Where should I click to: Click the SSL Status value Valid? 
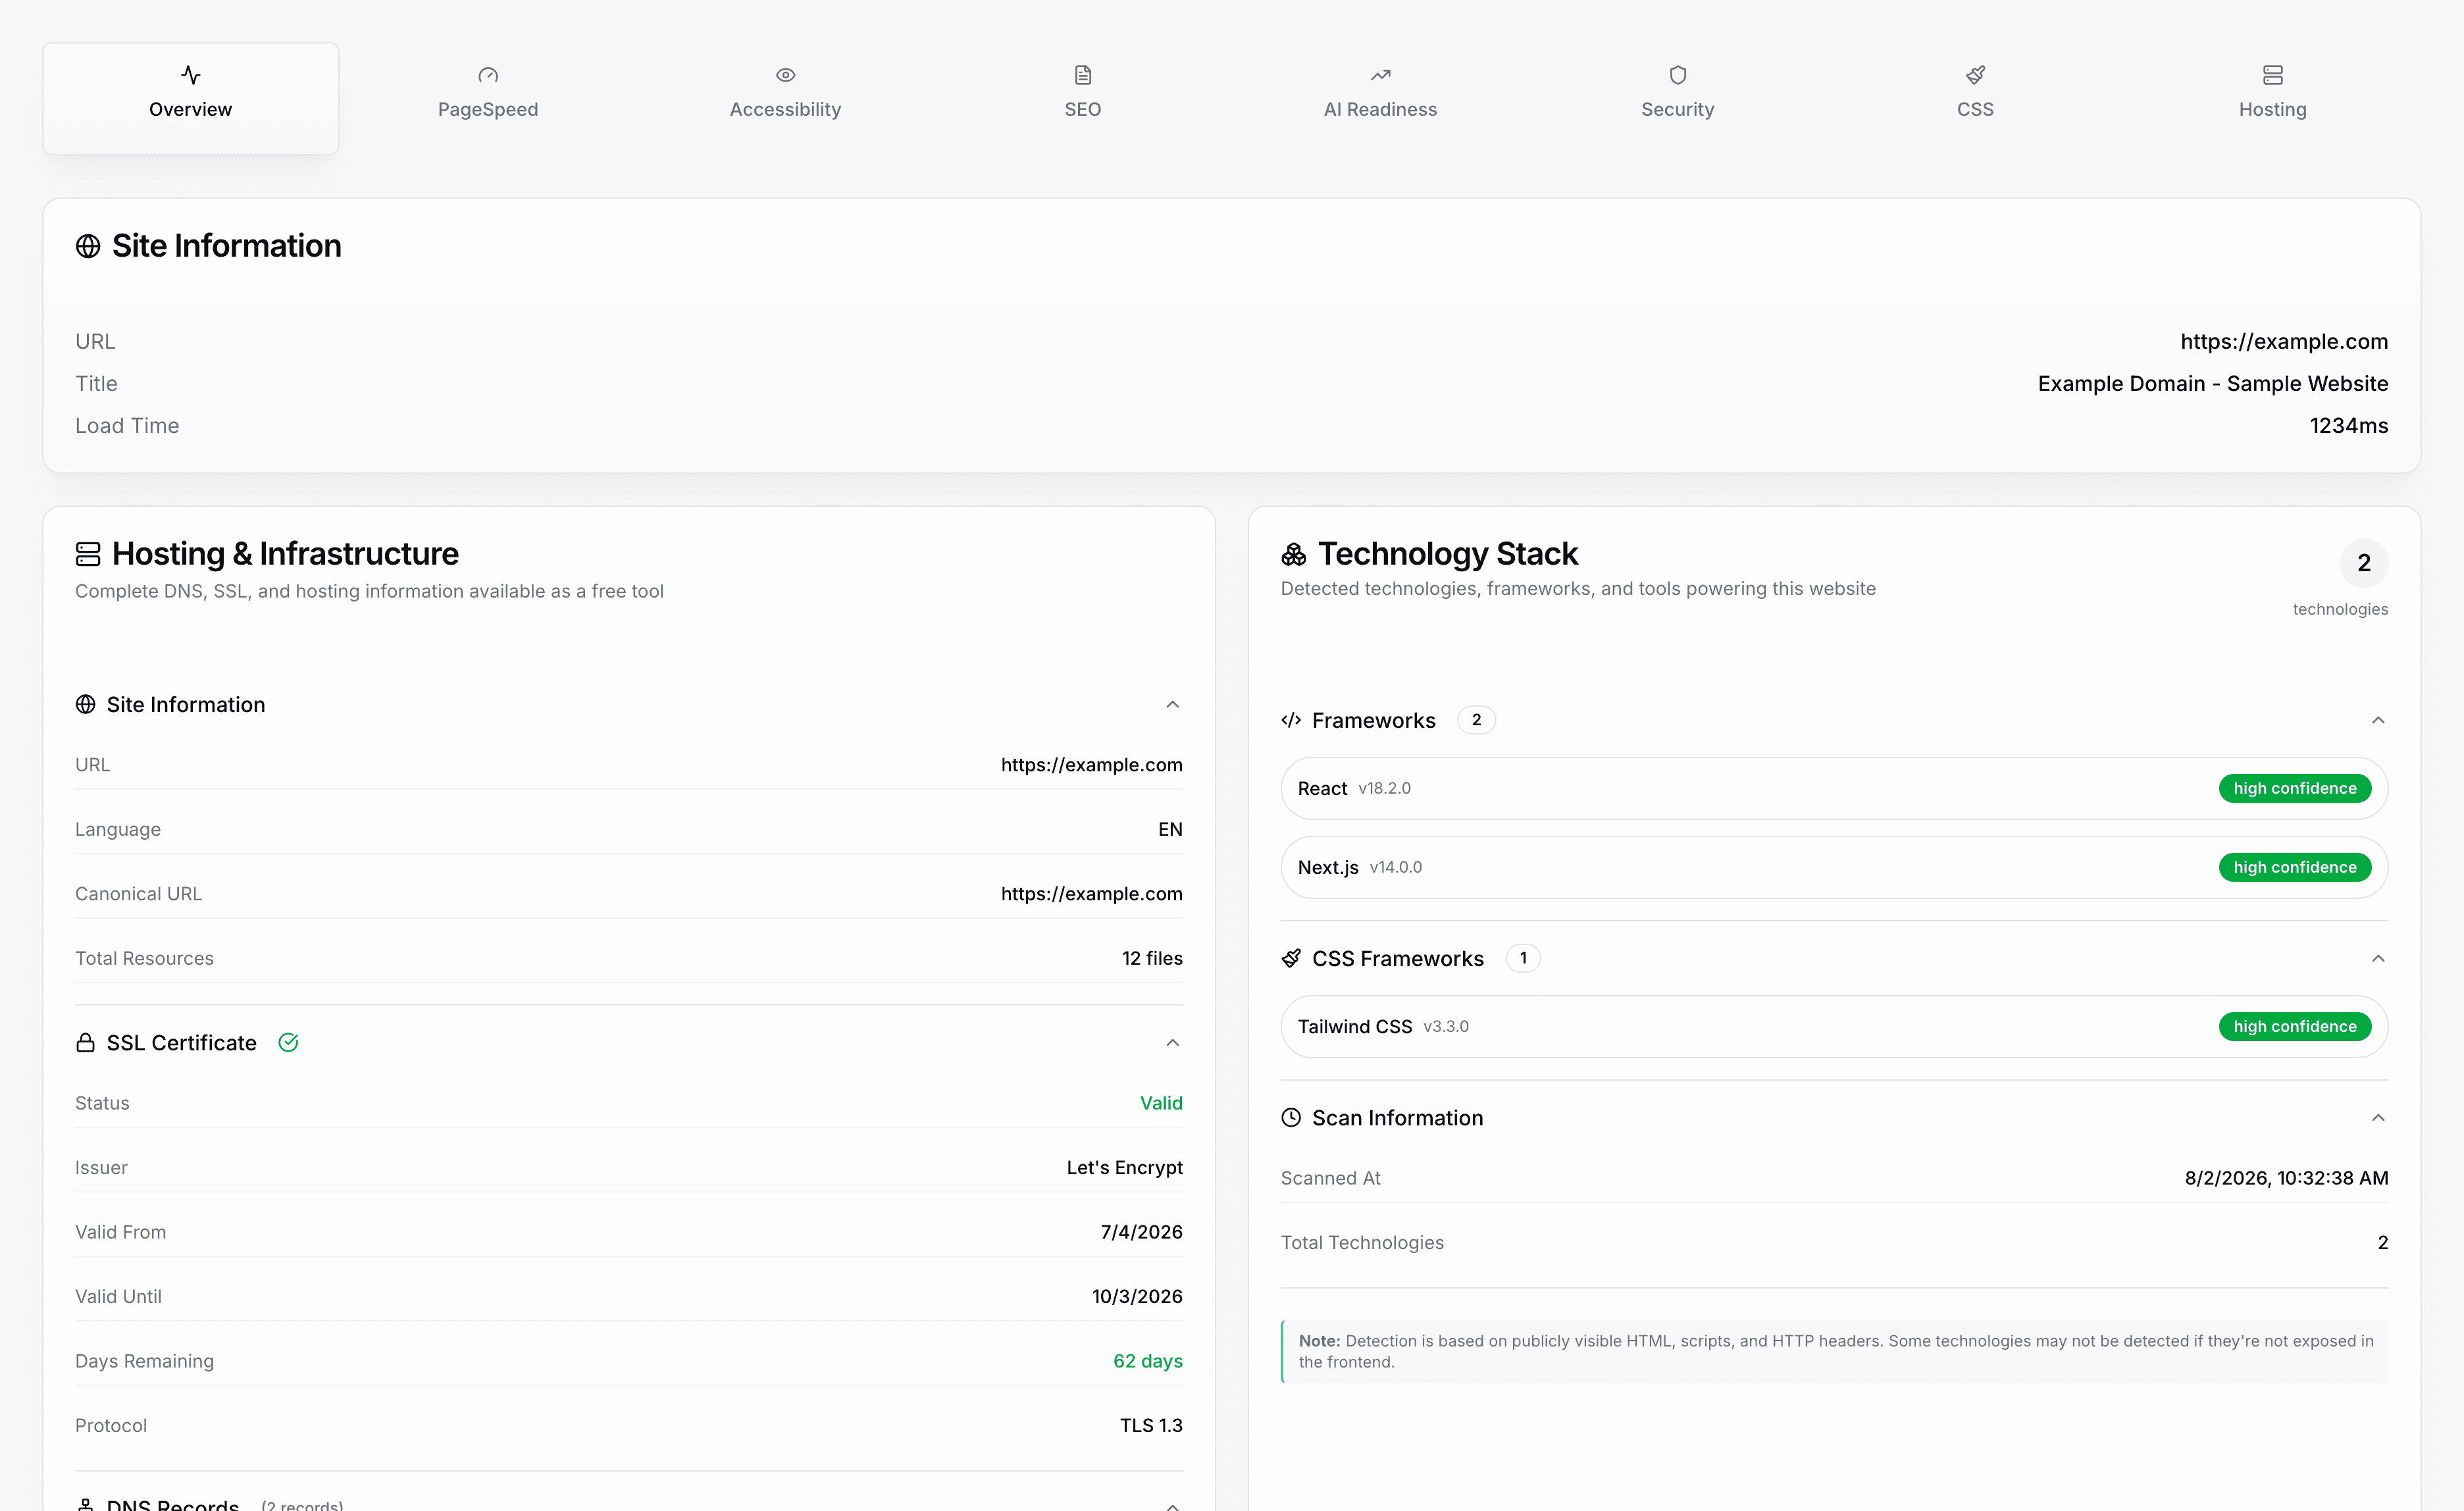point(1161,1103)
